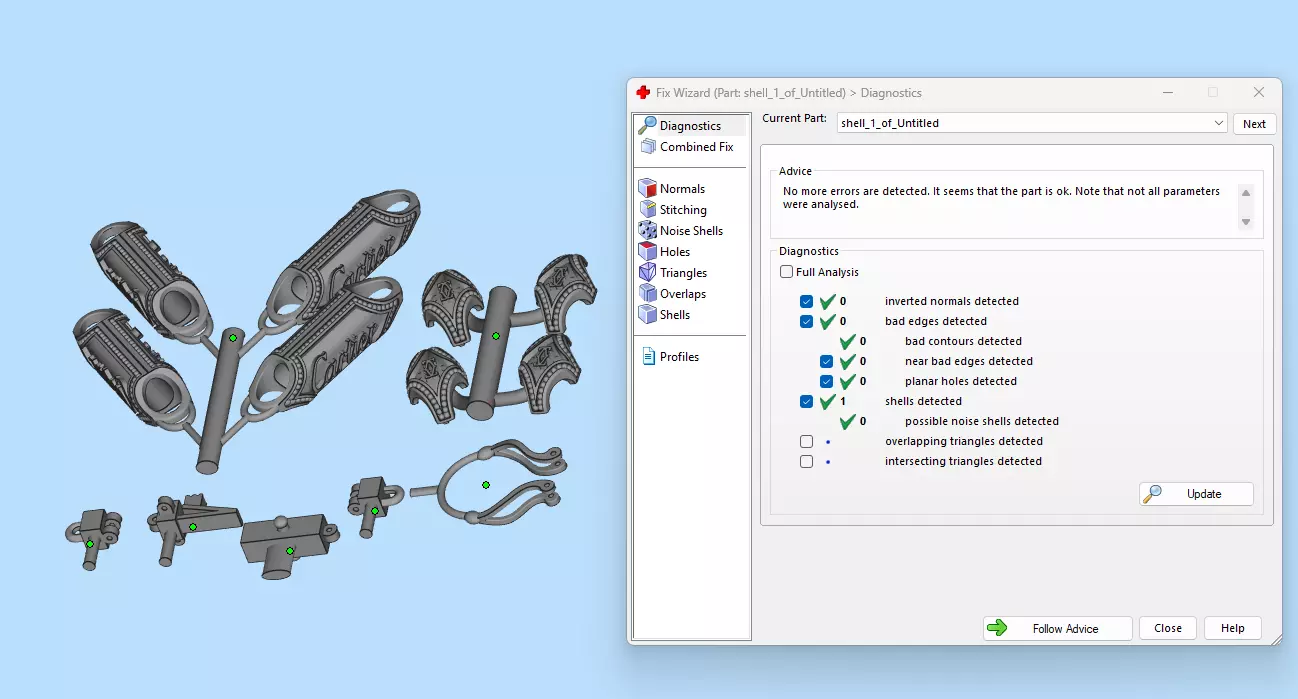
Task: Select the Noise Shells option
Action: pyautogui.click(x=682, y=231)
